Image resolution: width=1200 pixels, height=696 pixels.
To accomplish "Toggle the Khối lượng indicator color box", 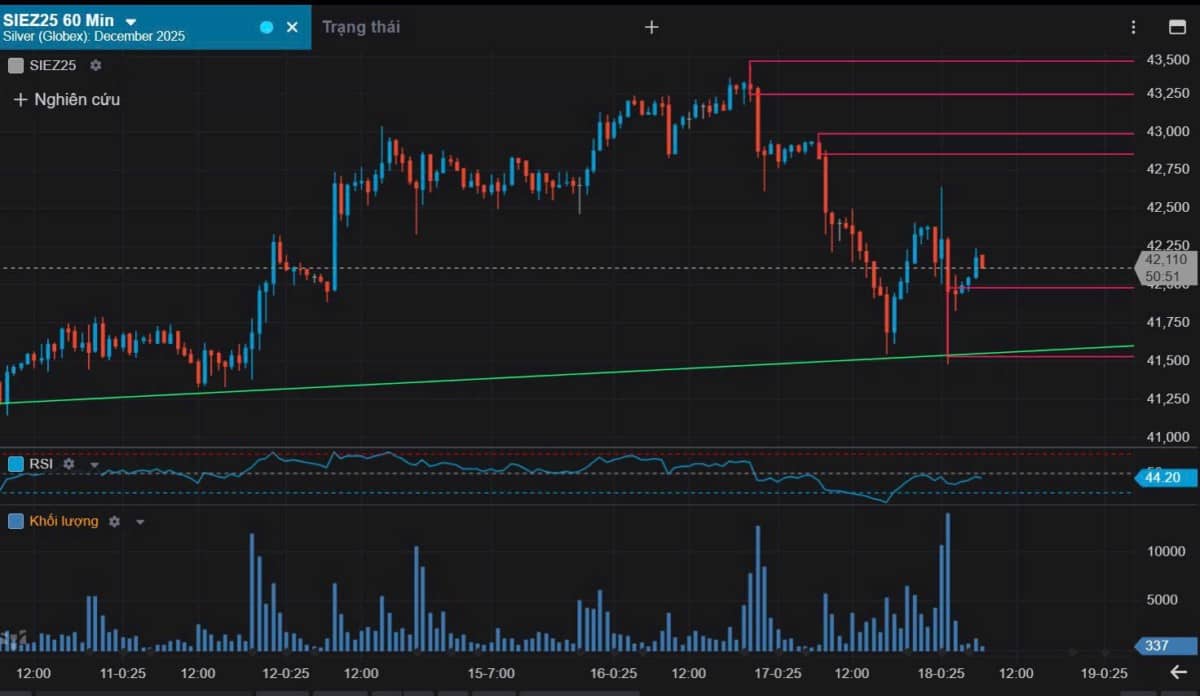I will pyautogui.click(x=15, y=521).
